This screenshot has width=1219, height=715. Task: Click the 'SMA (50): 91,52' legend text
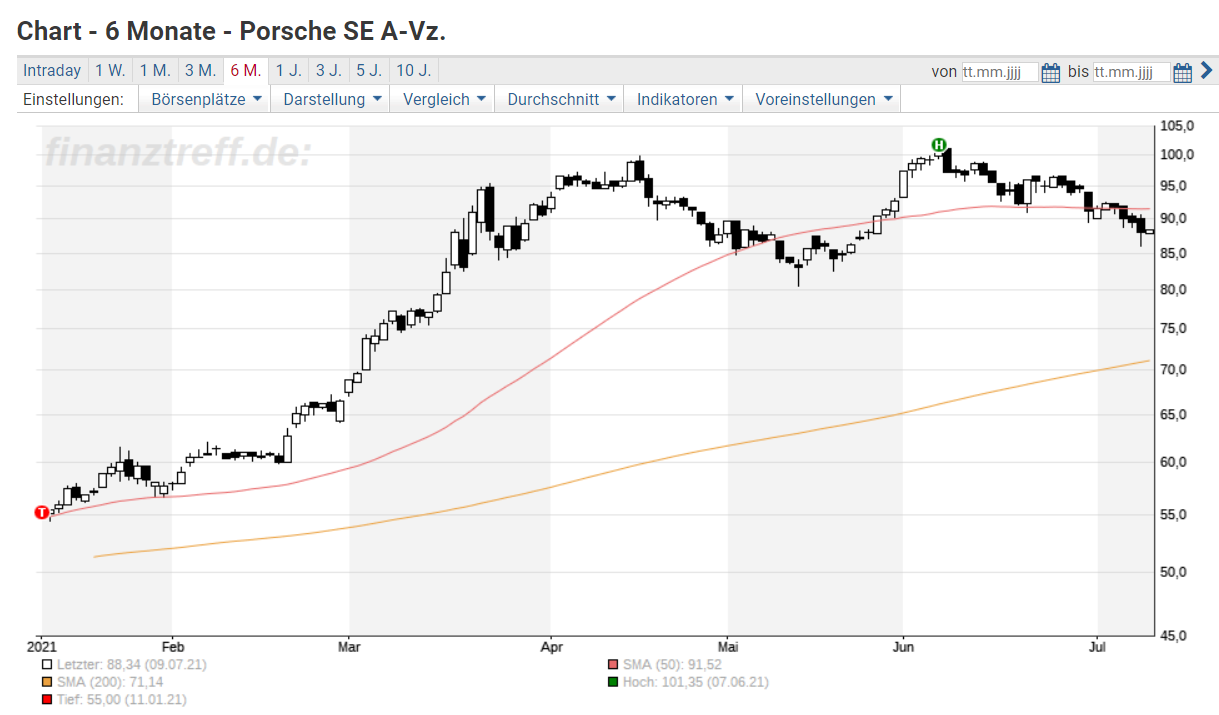point(672,664)
